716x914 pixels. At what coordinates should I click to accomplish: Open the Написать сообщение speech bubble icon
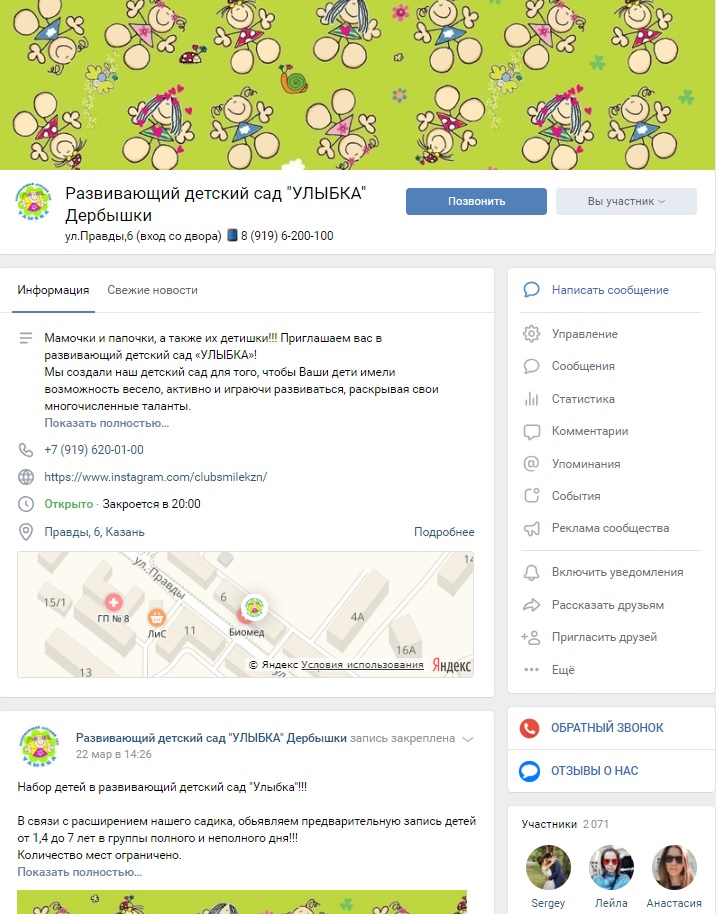(x=531, y=290)
